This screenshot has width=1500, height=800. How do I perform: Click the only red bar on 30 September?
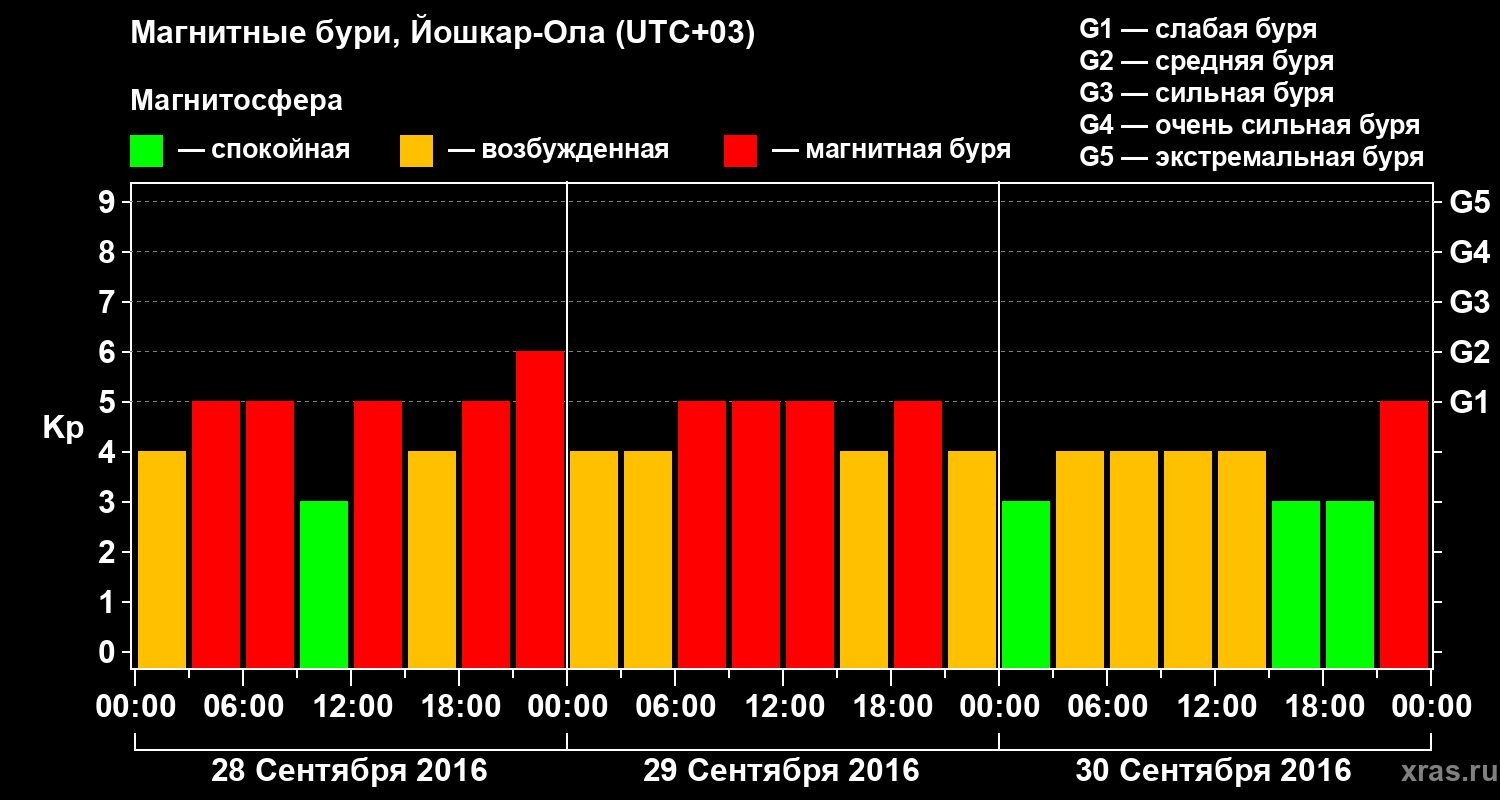[1404, 534]
